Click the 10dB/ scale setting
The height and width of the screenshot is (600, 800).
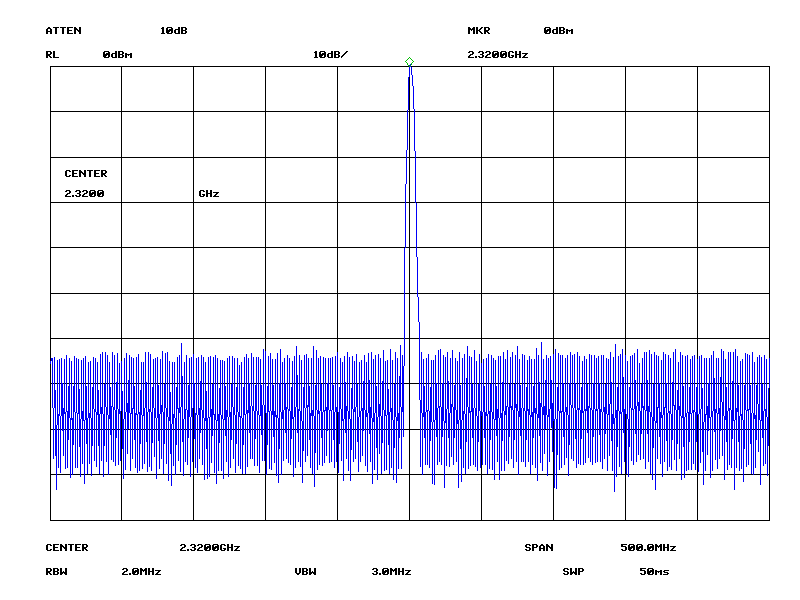330,55
